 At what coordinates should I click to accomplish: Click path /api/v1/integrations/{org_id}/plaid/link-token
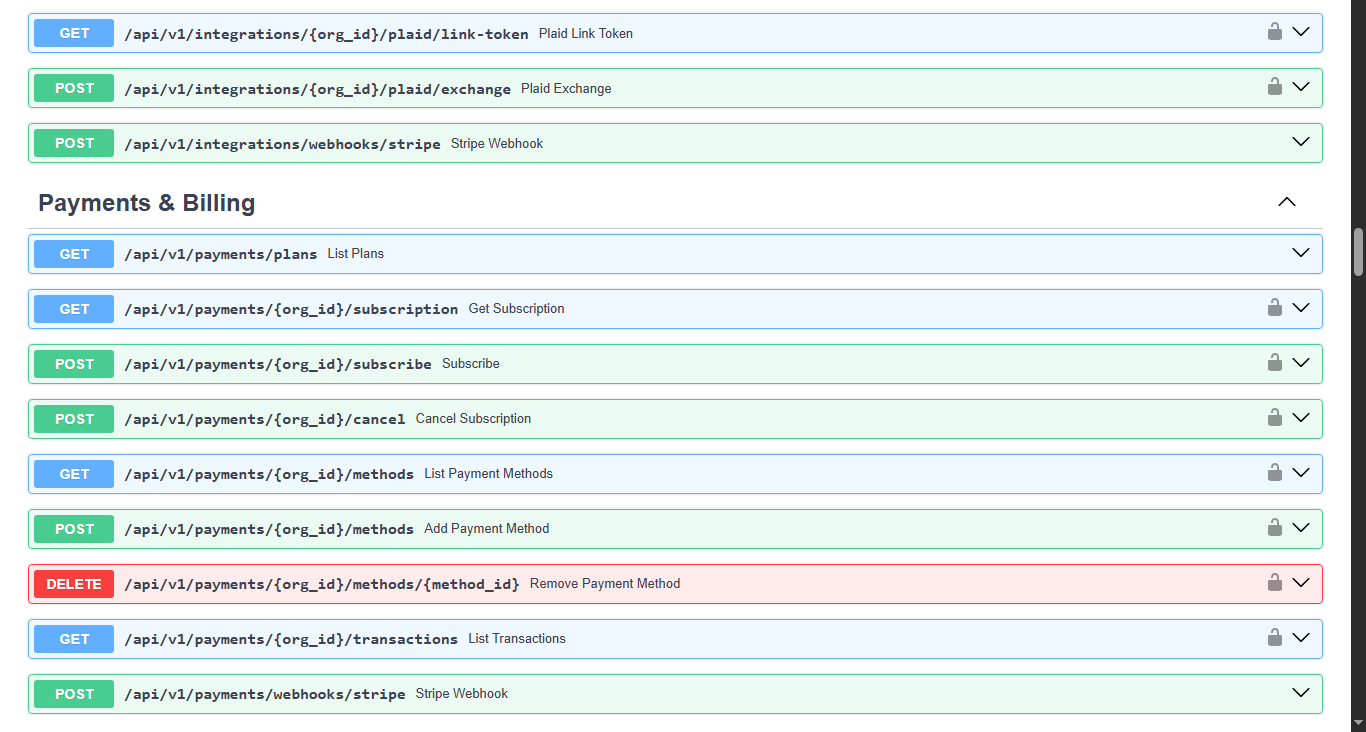click(x=326, y=34)
